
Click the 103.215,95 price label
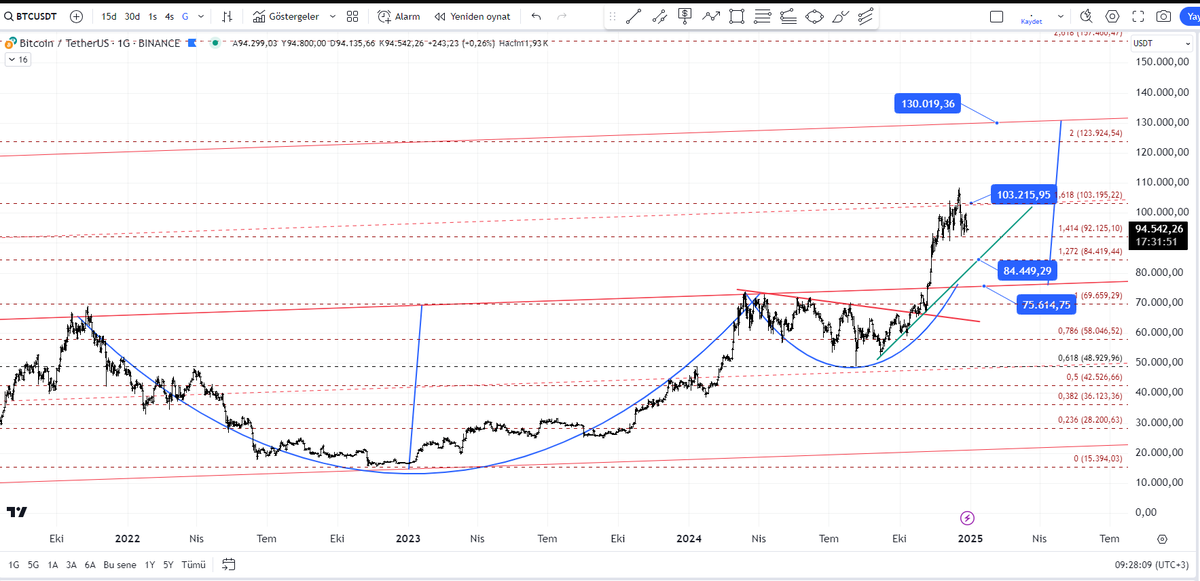click(1023, 195)
